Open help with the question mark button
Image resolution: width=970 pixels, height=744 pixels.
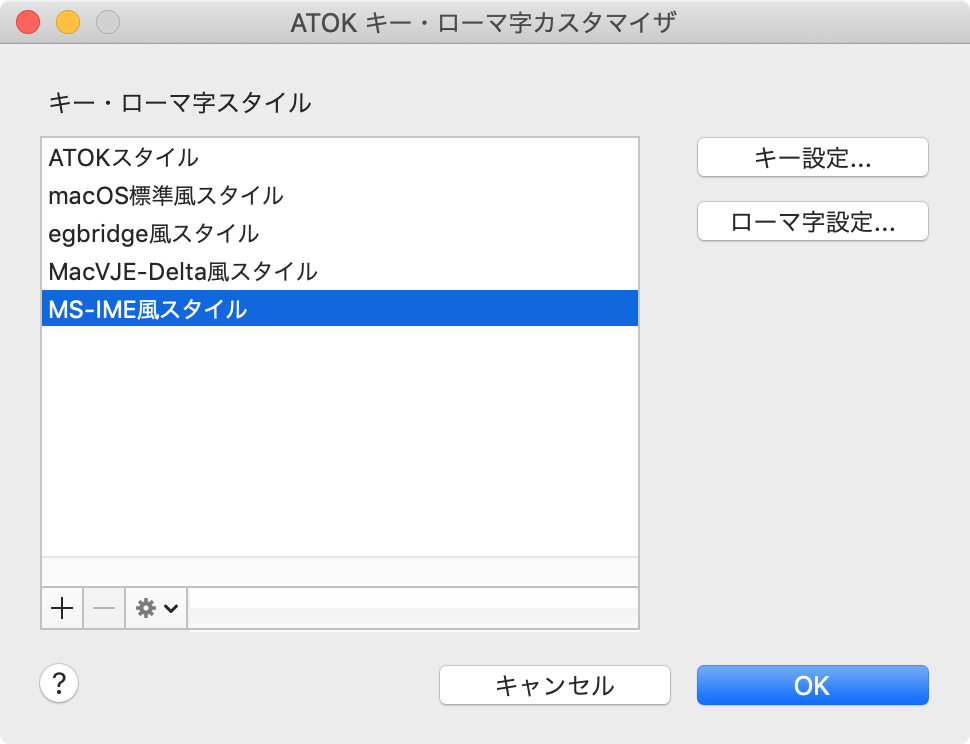(59, 683)
